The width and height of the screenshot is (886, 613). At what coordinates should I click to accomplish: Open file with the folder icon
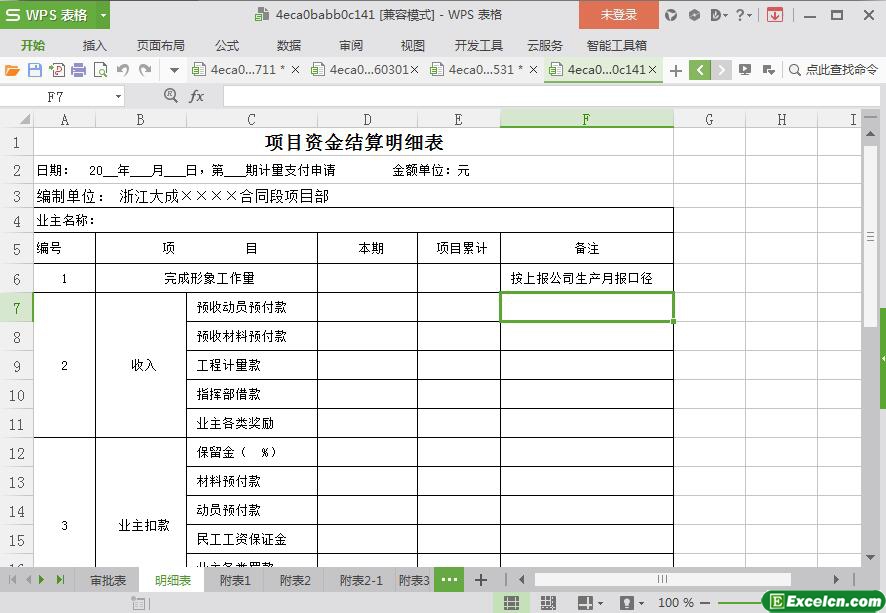pyautogui.click(x=12, y=70)
